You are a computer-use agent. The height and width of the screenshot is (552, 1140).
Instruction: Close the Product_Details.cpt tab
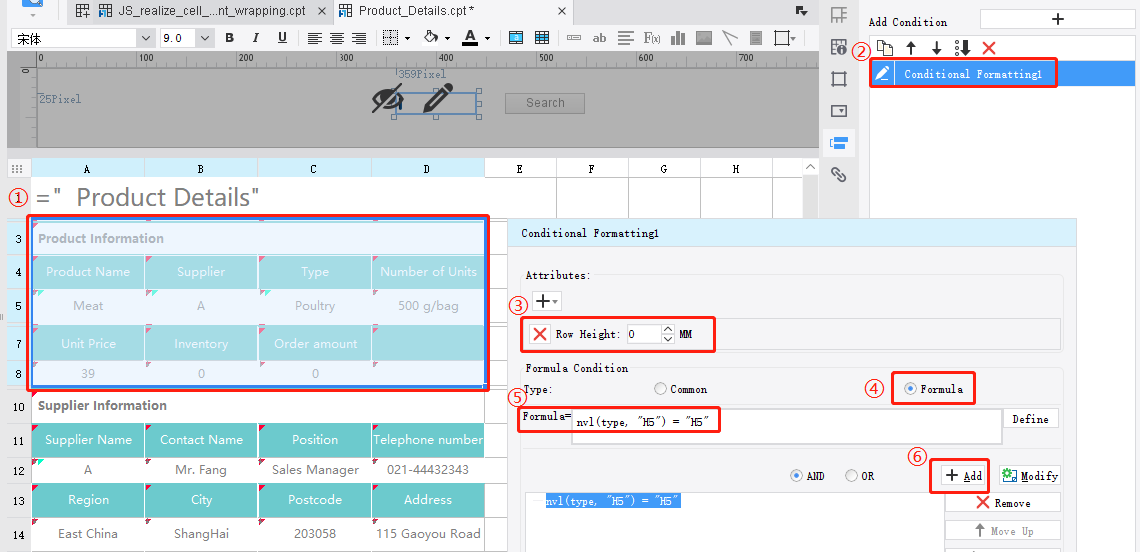coord(561,11)
